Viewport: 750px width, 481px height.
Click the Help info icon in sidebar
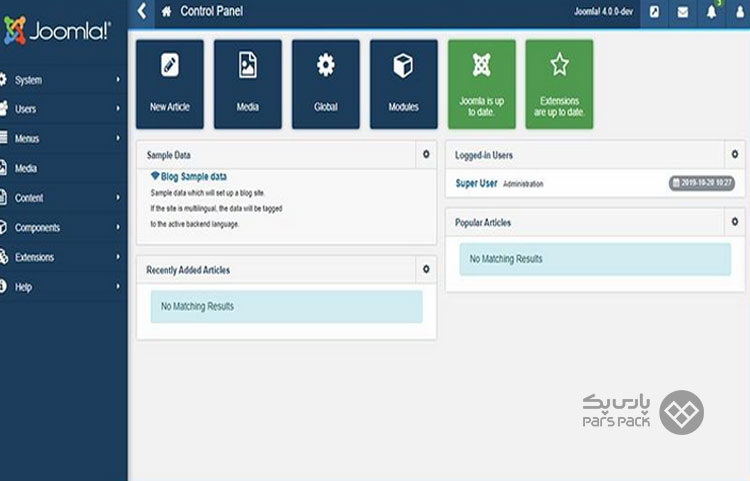click(3, 286)
